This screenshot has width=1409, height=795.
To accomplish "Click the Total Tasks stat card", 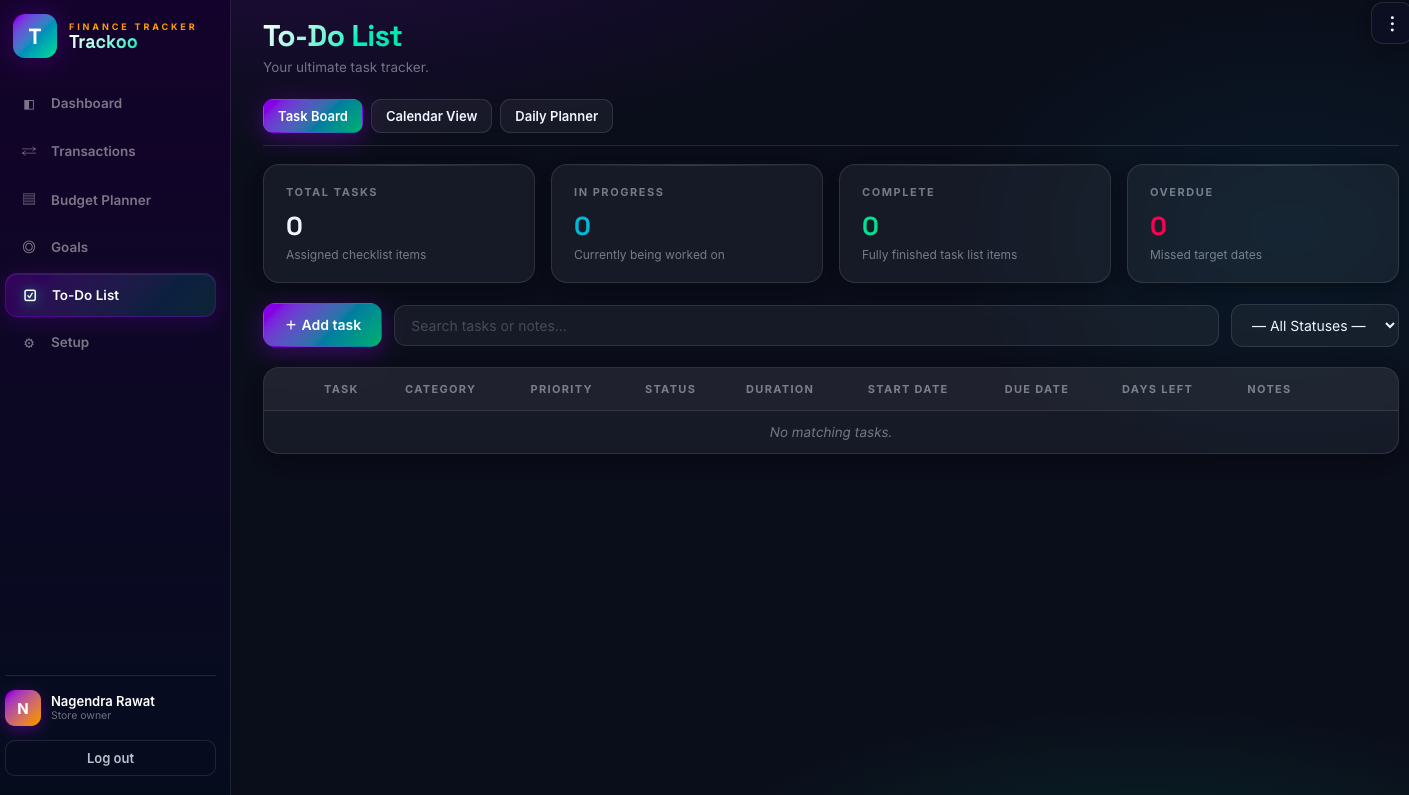I will [x=399, y=223].
